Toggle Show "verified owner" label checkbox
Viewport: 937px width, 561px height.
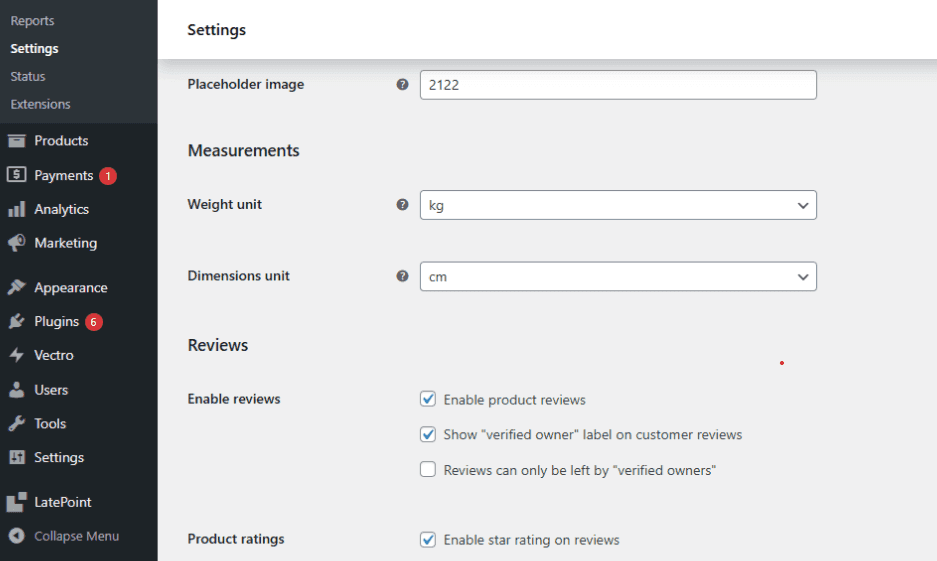pyautogui.click(x=428, y=434)
